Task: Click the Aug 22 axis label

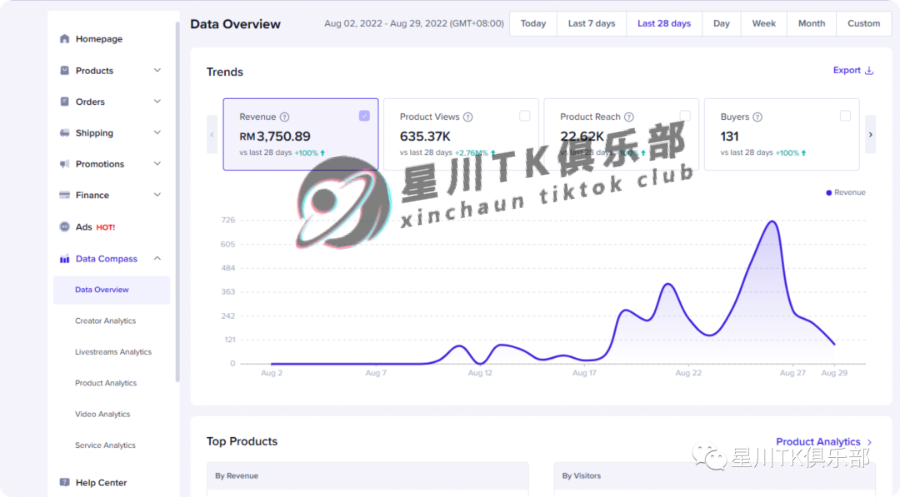Action: [688, 373]
